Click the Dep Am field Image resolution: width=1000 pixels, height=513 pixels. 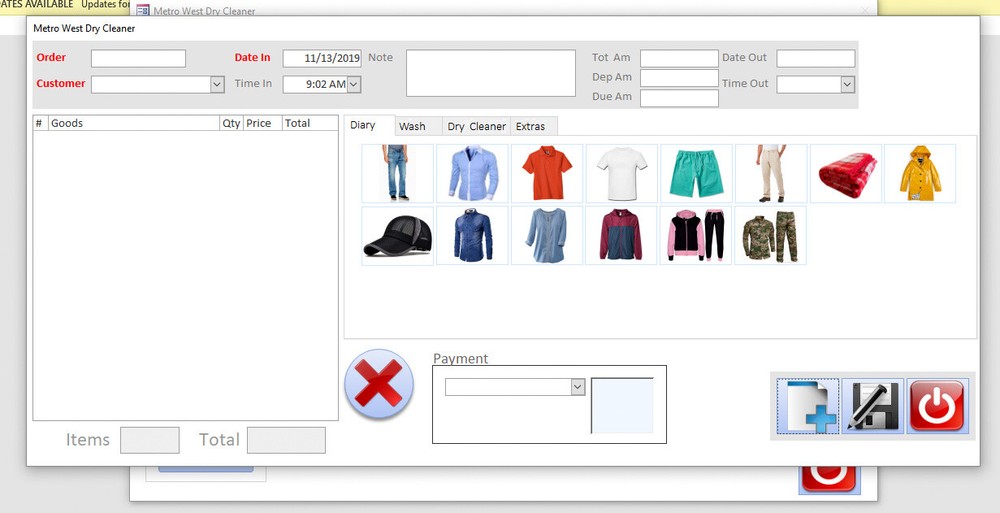[x=679, y=78]
